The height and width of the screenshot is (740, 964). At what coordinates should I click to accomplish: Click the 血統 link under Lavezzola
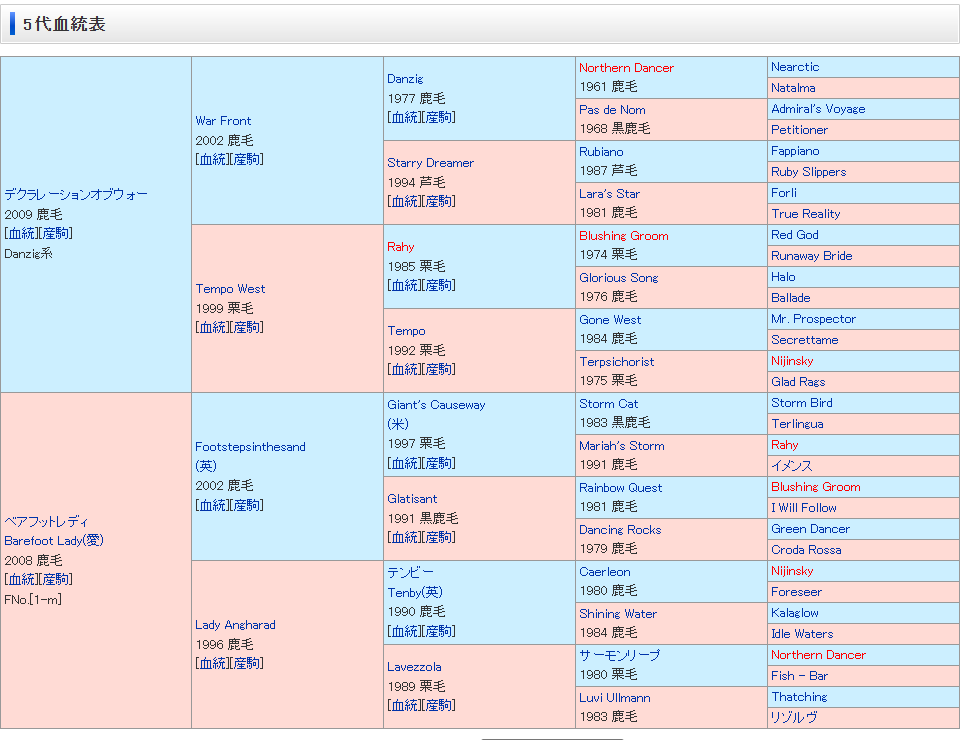404,706
